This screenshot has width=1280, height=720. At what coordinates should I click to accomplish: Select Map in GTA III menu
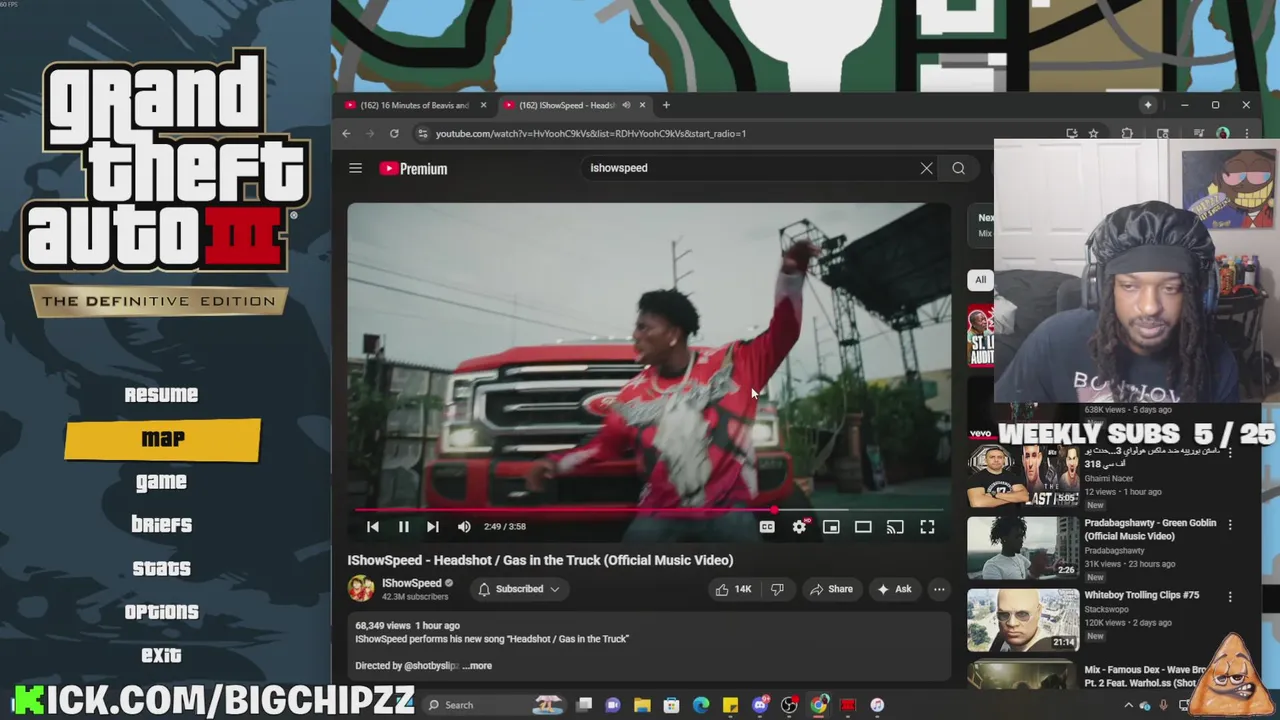pyautogui.click(x=163, y=439)
